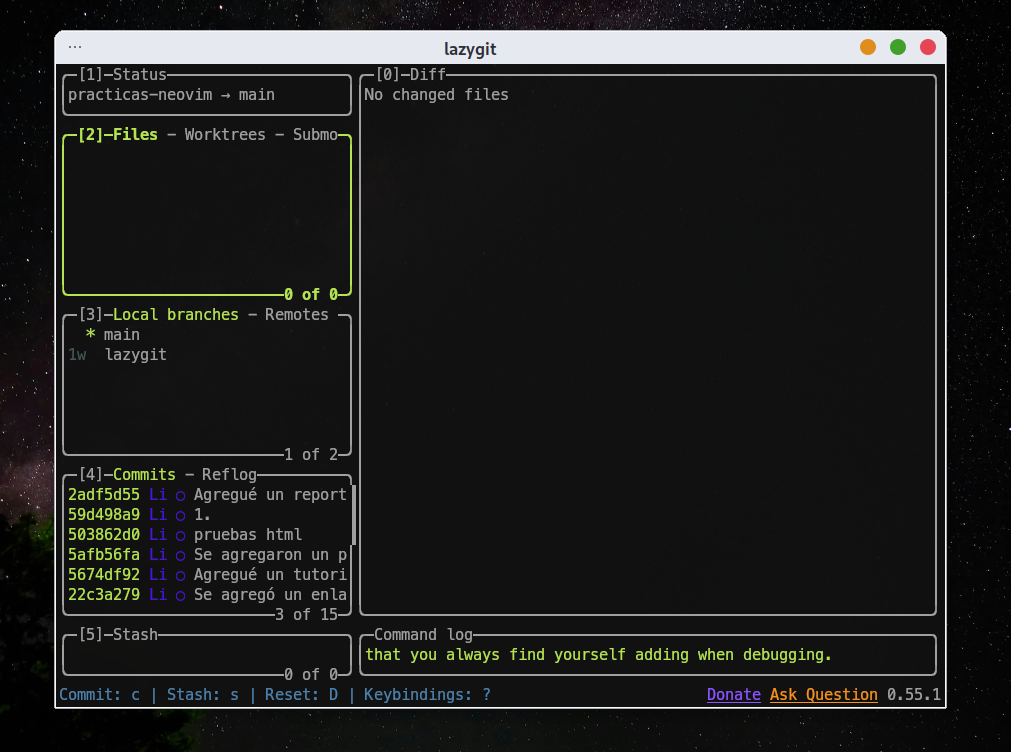This screenshot has height=752, width=1011.
Task: Switch to the Worktrees tab
Action: point(225,134)
